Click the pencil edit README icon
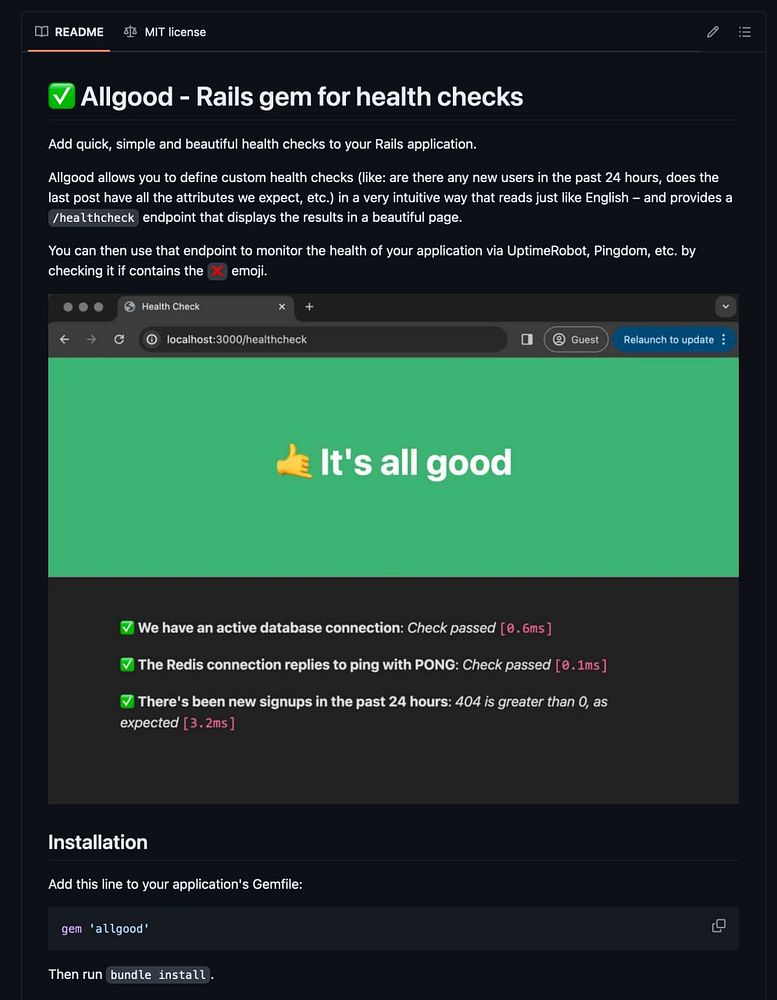Image resolution: width=777 pixels, height=1000 pixels. point(713,32)
